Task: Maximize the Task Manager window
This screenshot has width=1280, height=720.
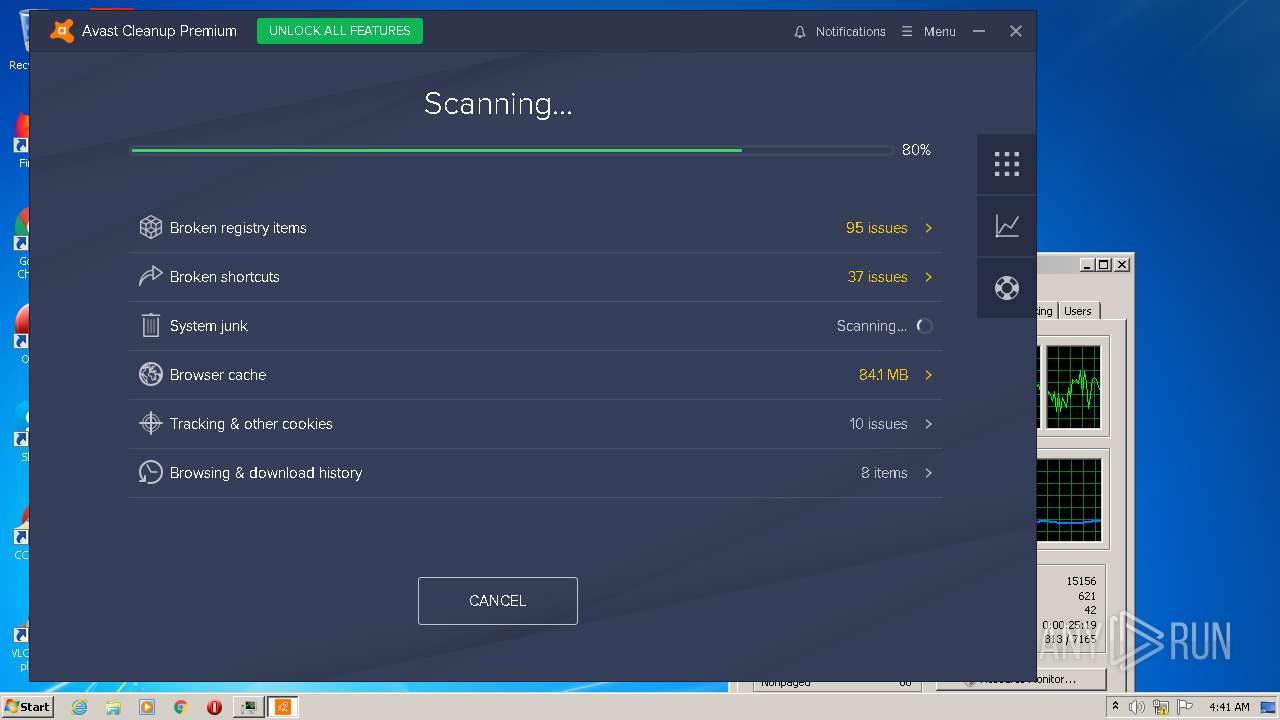Action: [1104, 265]
